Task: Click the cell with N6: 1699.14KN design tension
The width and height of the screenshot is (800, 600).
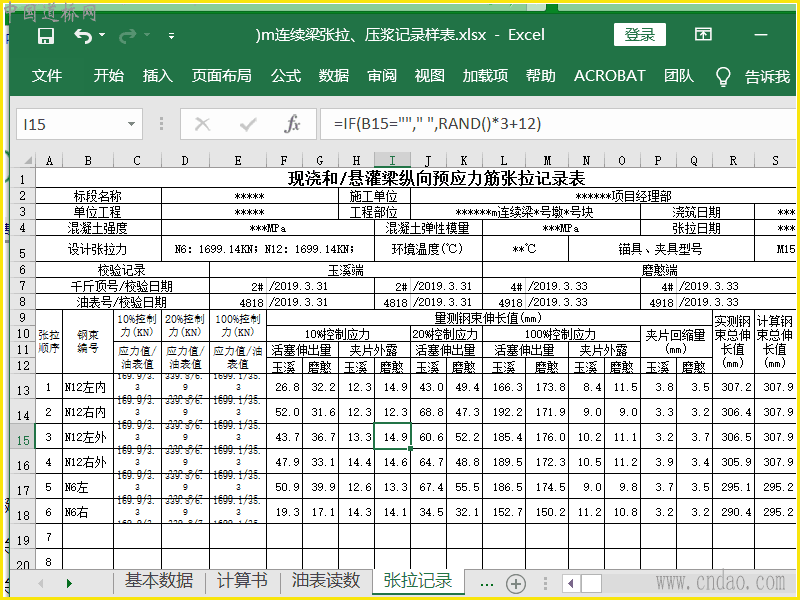Action: coord(267,249)
